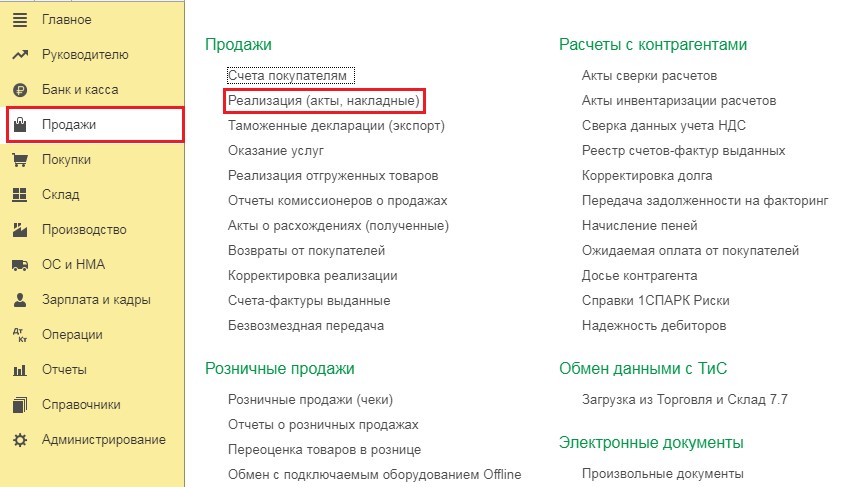Open Отчеты о розничных продажах
Image resolution: width=865 pixels, height=487 pixels.
click(x=323, y=425)
